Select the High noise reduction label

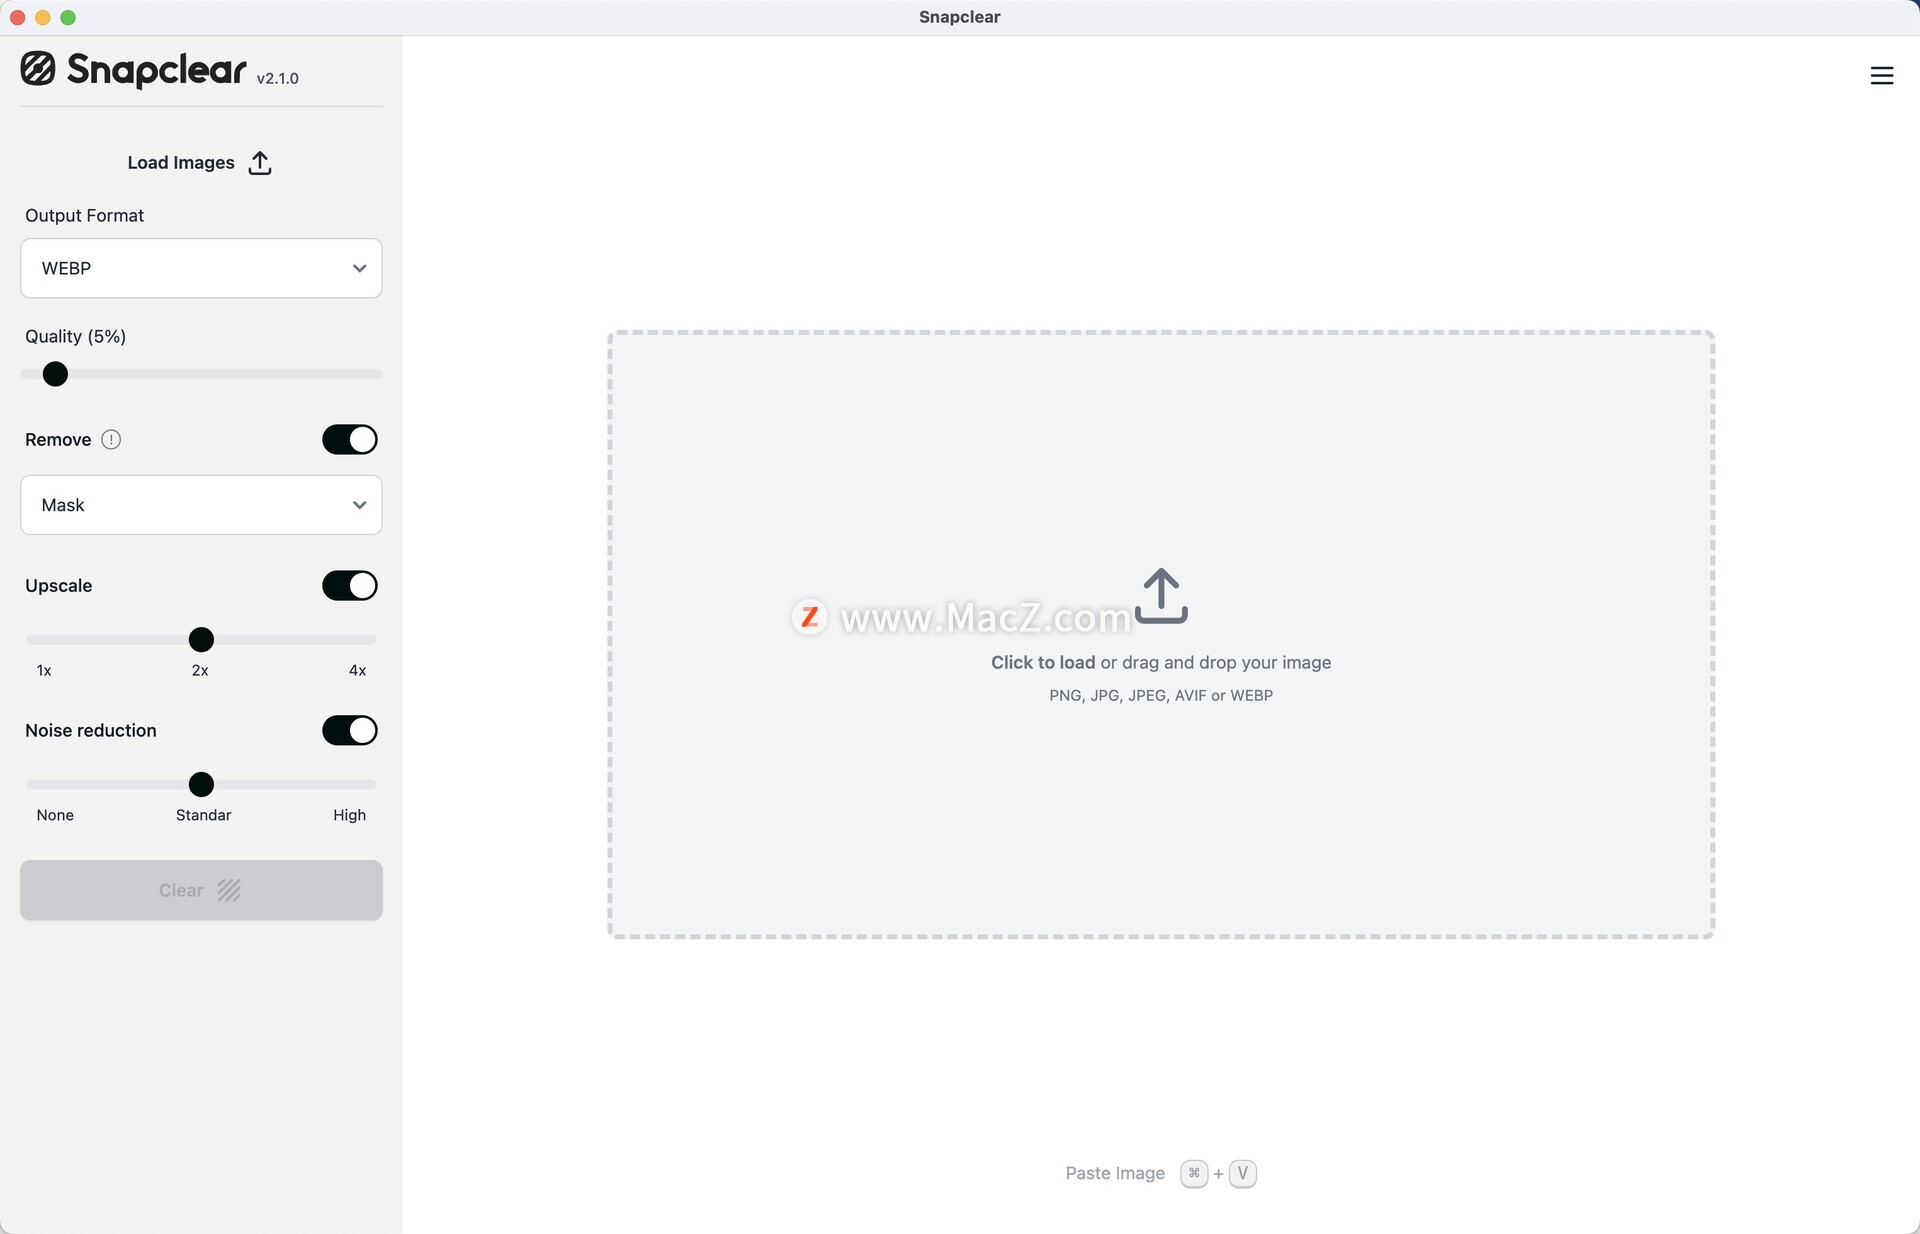coord(349,815)
